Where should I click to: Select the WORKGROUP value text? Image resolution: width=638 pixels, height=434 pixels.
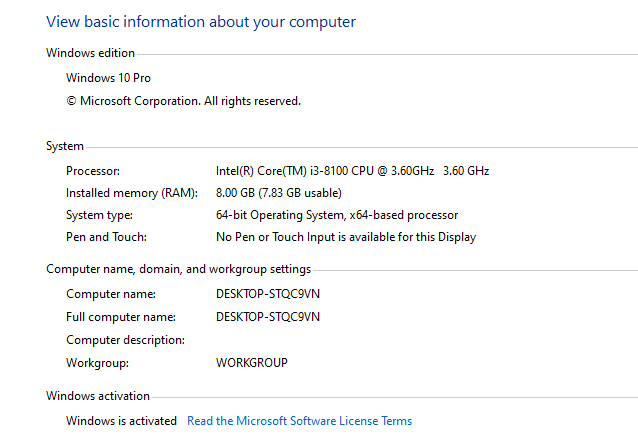[x=251, y=363]
